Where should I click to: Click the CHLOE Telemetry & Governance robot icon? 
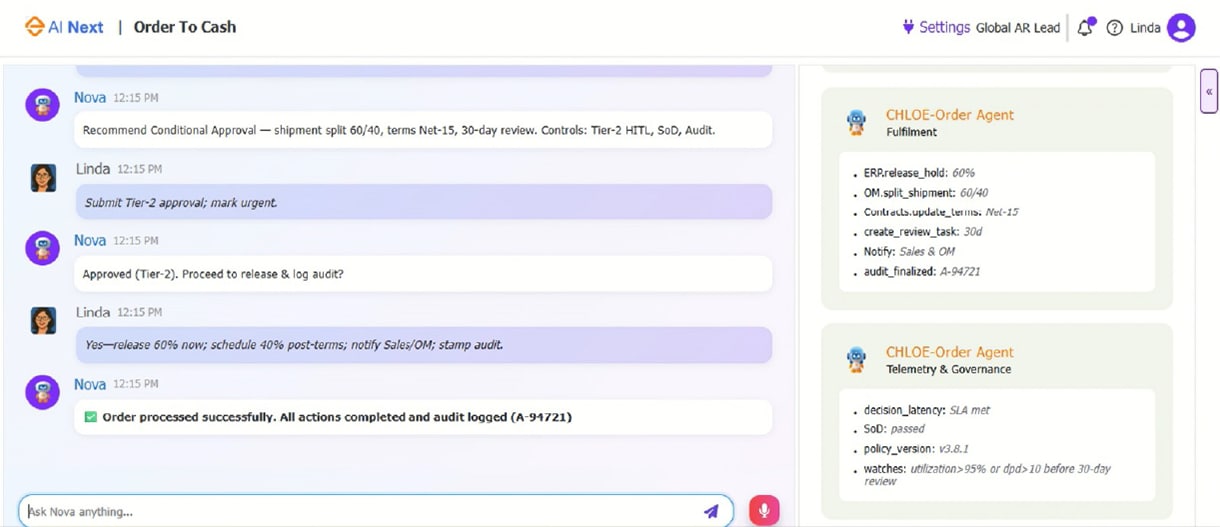coord(855,360)
